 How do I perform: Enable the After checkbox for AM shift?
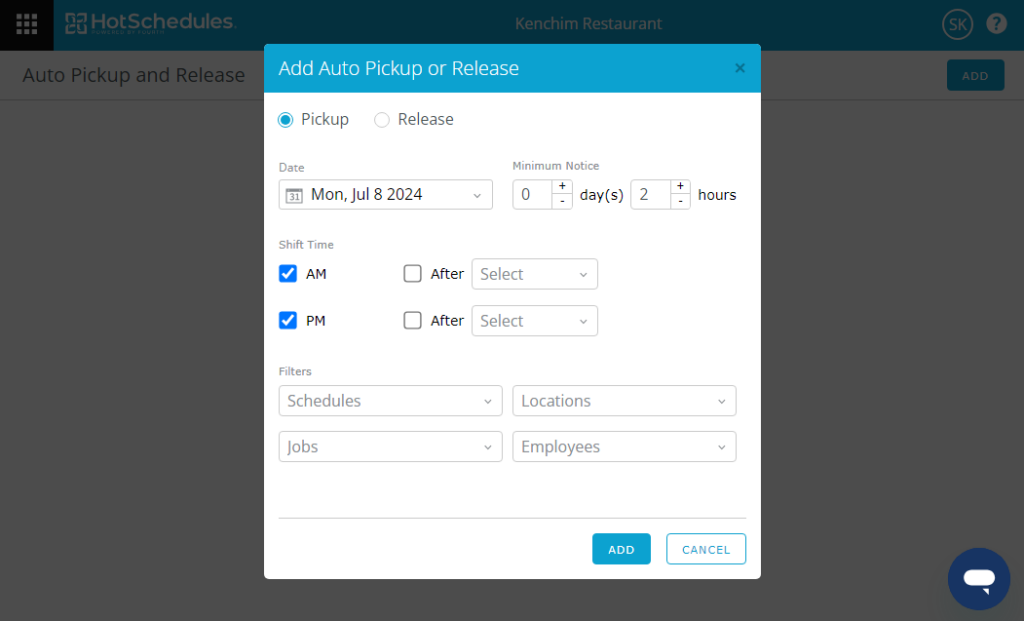[412, 274]
